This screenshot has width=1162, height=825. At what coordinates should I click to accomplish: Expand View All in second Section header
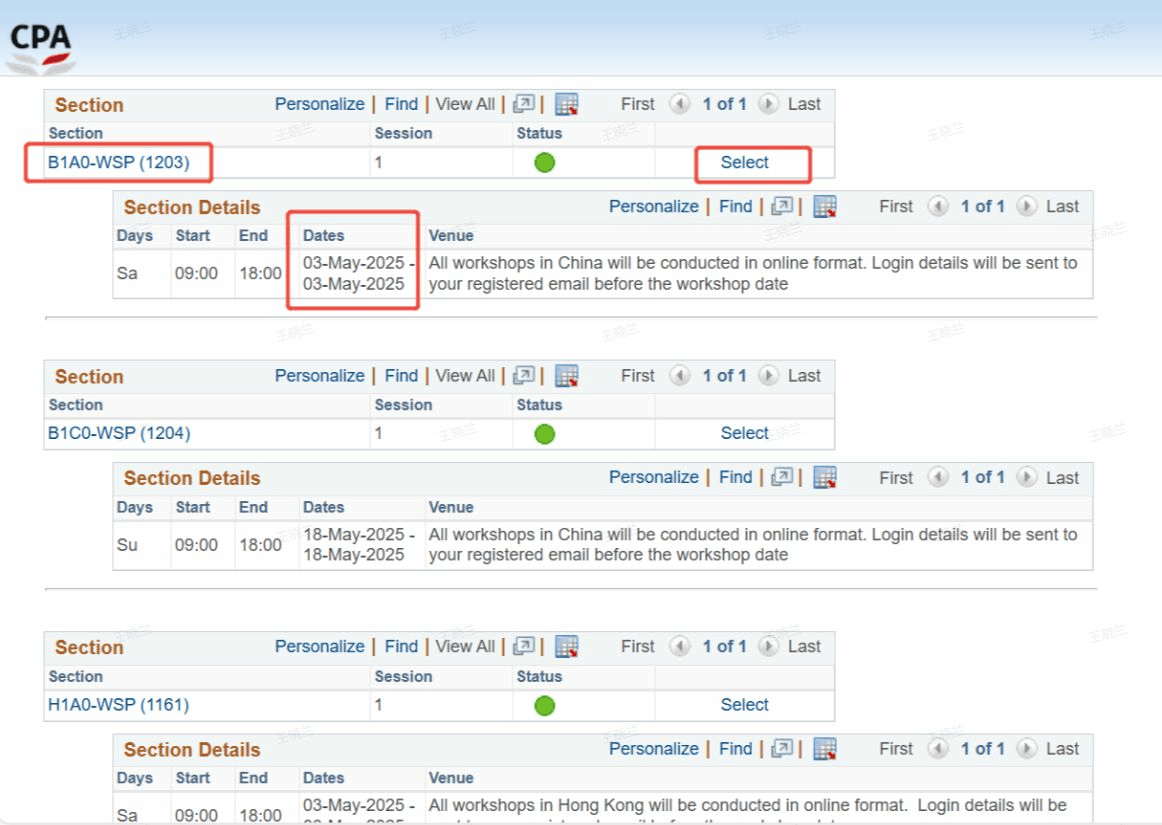click(x=465, y=376)
